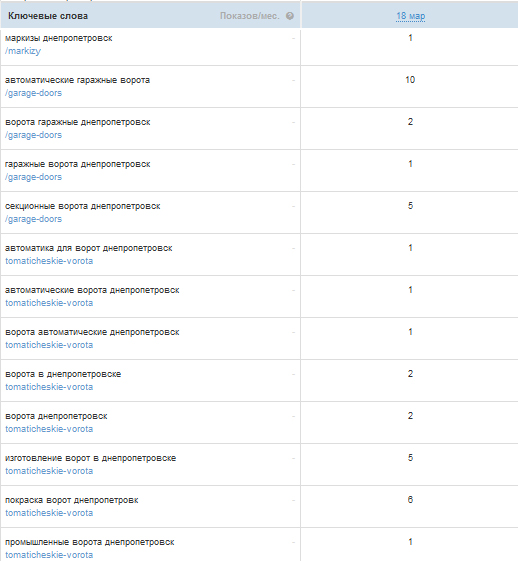The image size is (518, 561).
Task: Select keyword маркизы днепропетровск
Action: pos(59,38)
